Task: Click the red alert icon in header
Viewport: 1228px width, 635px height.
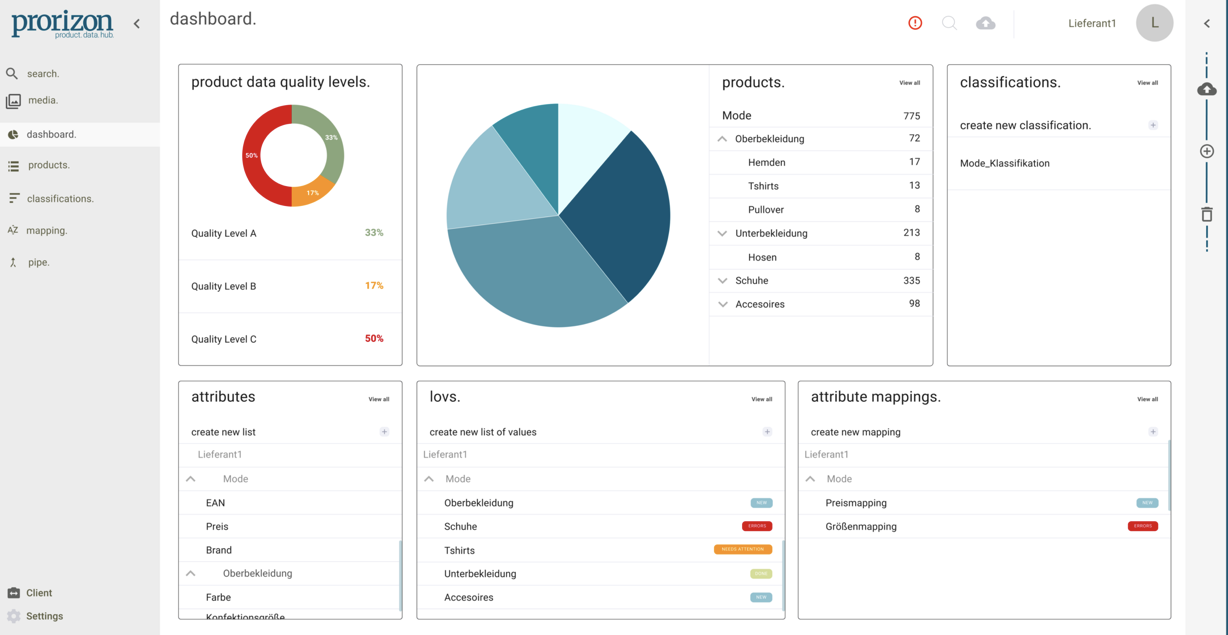Action: point(915,23)
